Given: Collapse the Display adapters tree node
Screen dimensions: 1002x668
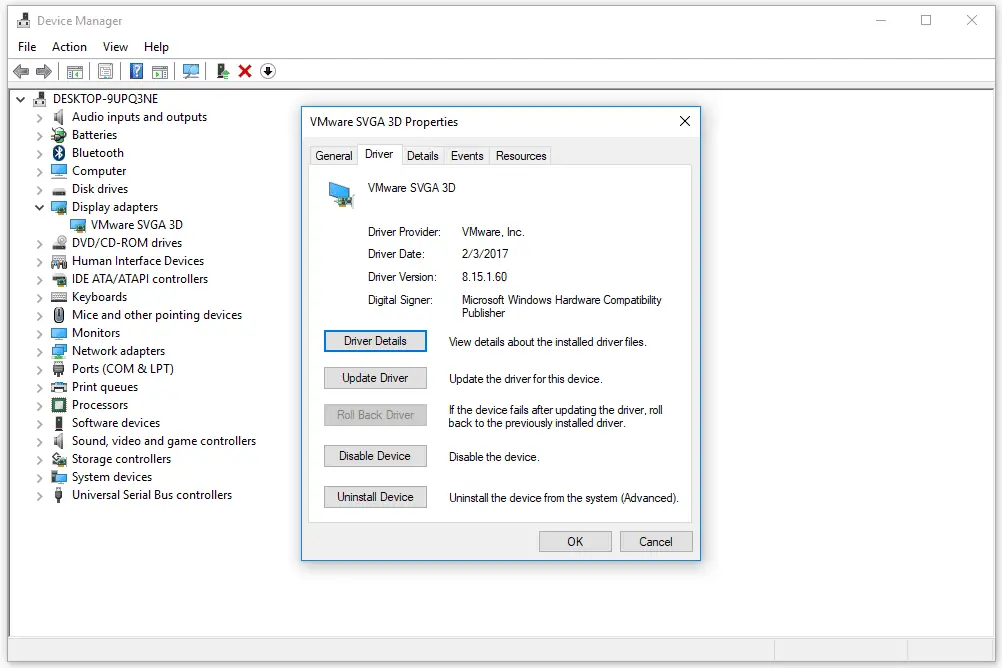Looking at the screenshot, I should [39, 207].
